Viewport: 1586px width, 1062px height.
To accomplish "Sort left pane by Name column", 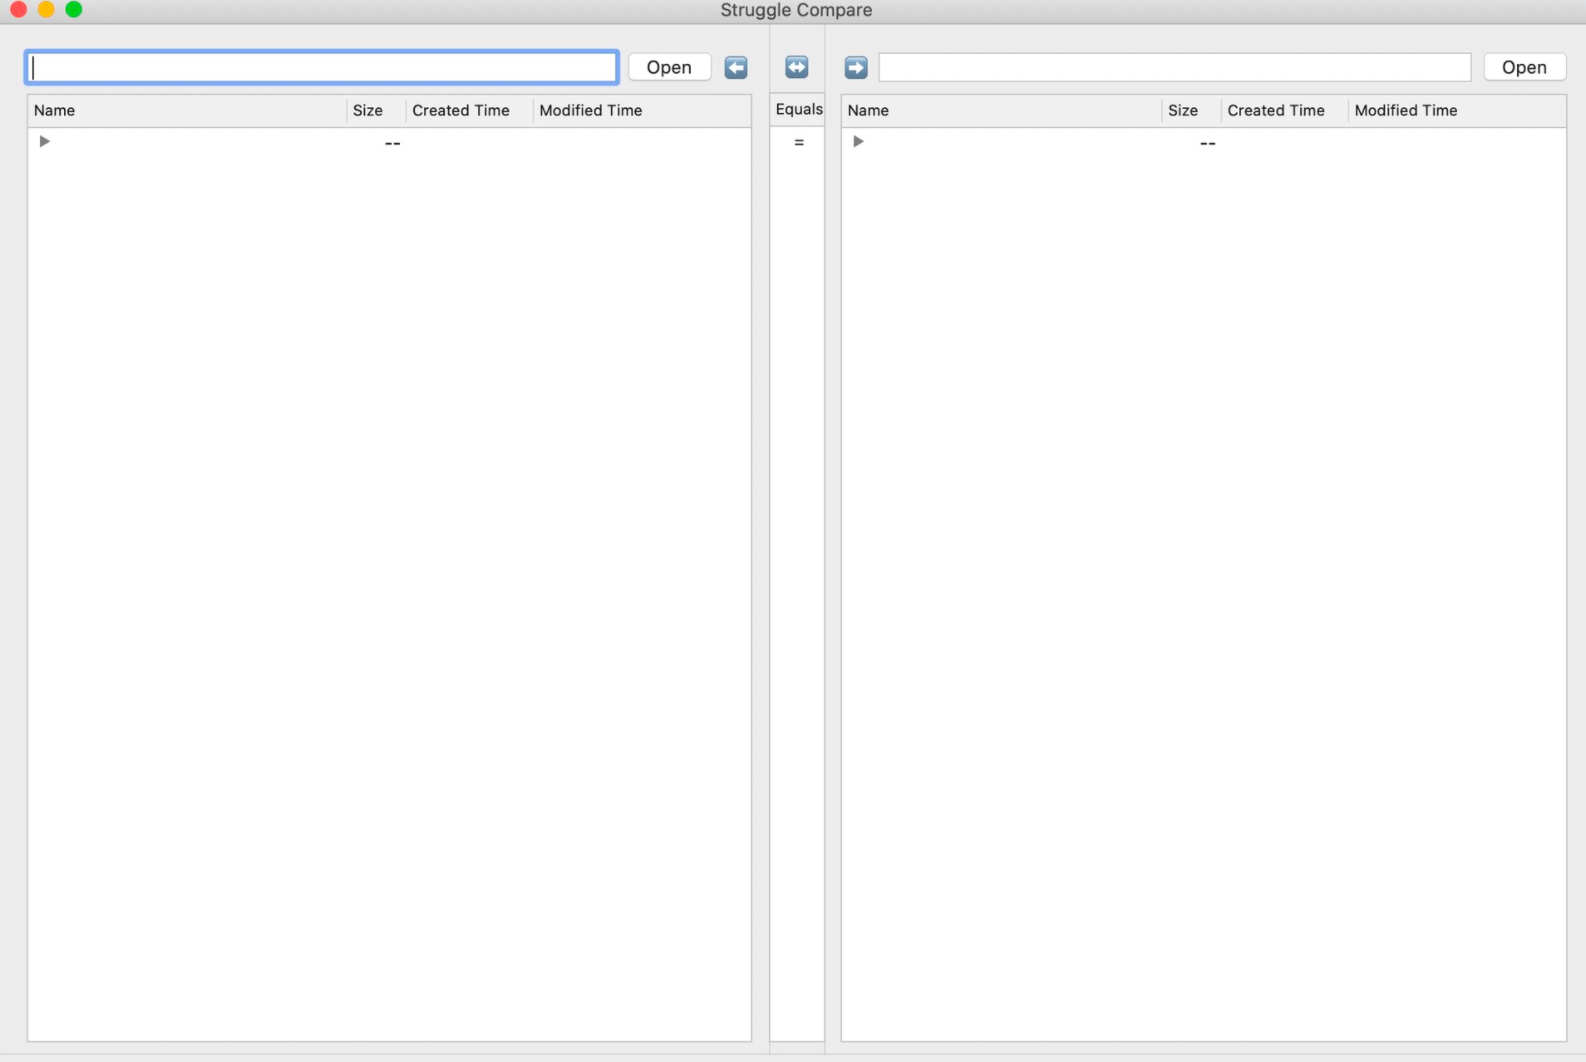I will click(x=187, y=110).
